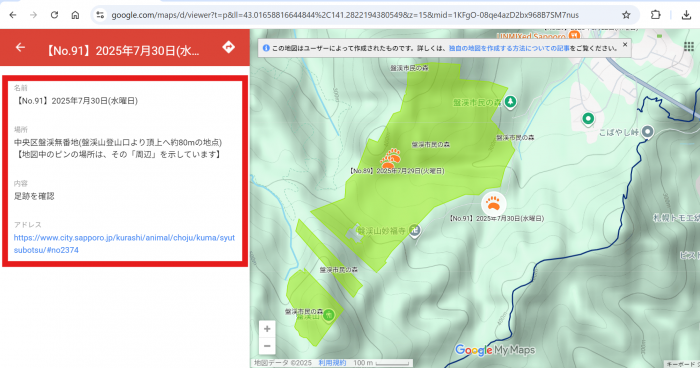The width and height of the screenshot is (700, 368).
Task: Zoom out the map with minus button
Action: 267,346
